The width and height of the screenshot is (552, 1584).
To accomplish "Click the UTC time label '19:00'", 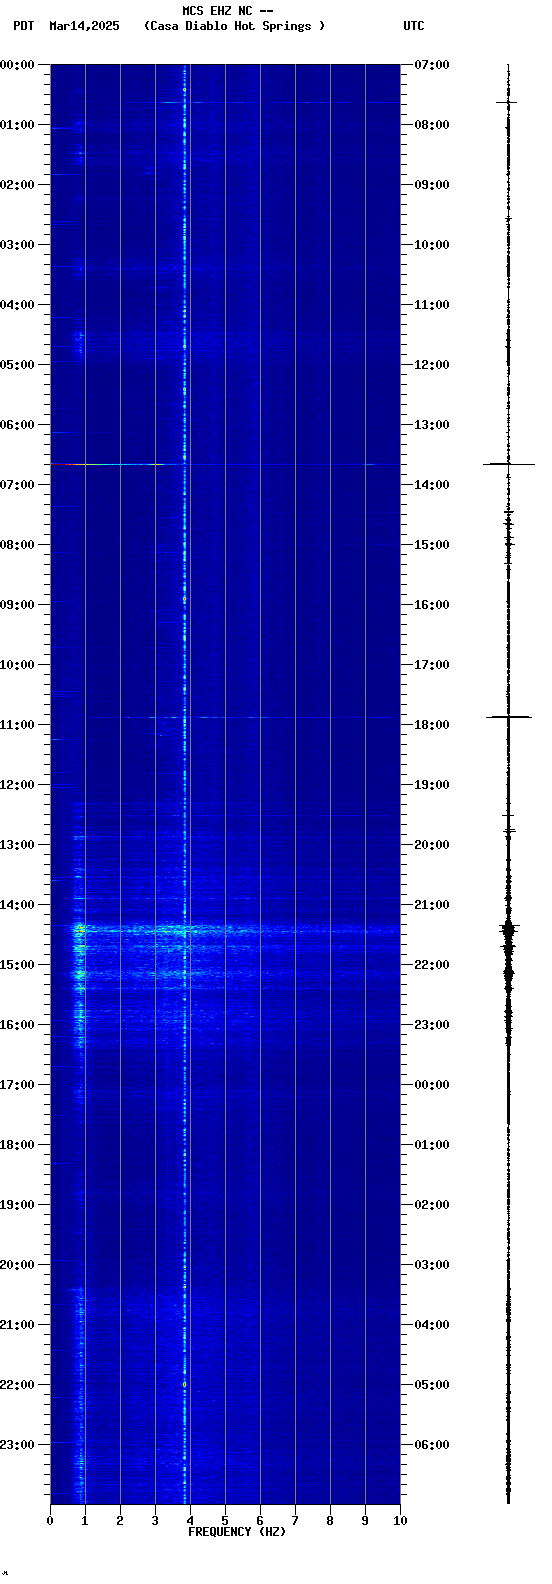I will pyautogui.click(x=432, y=785).
